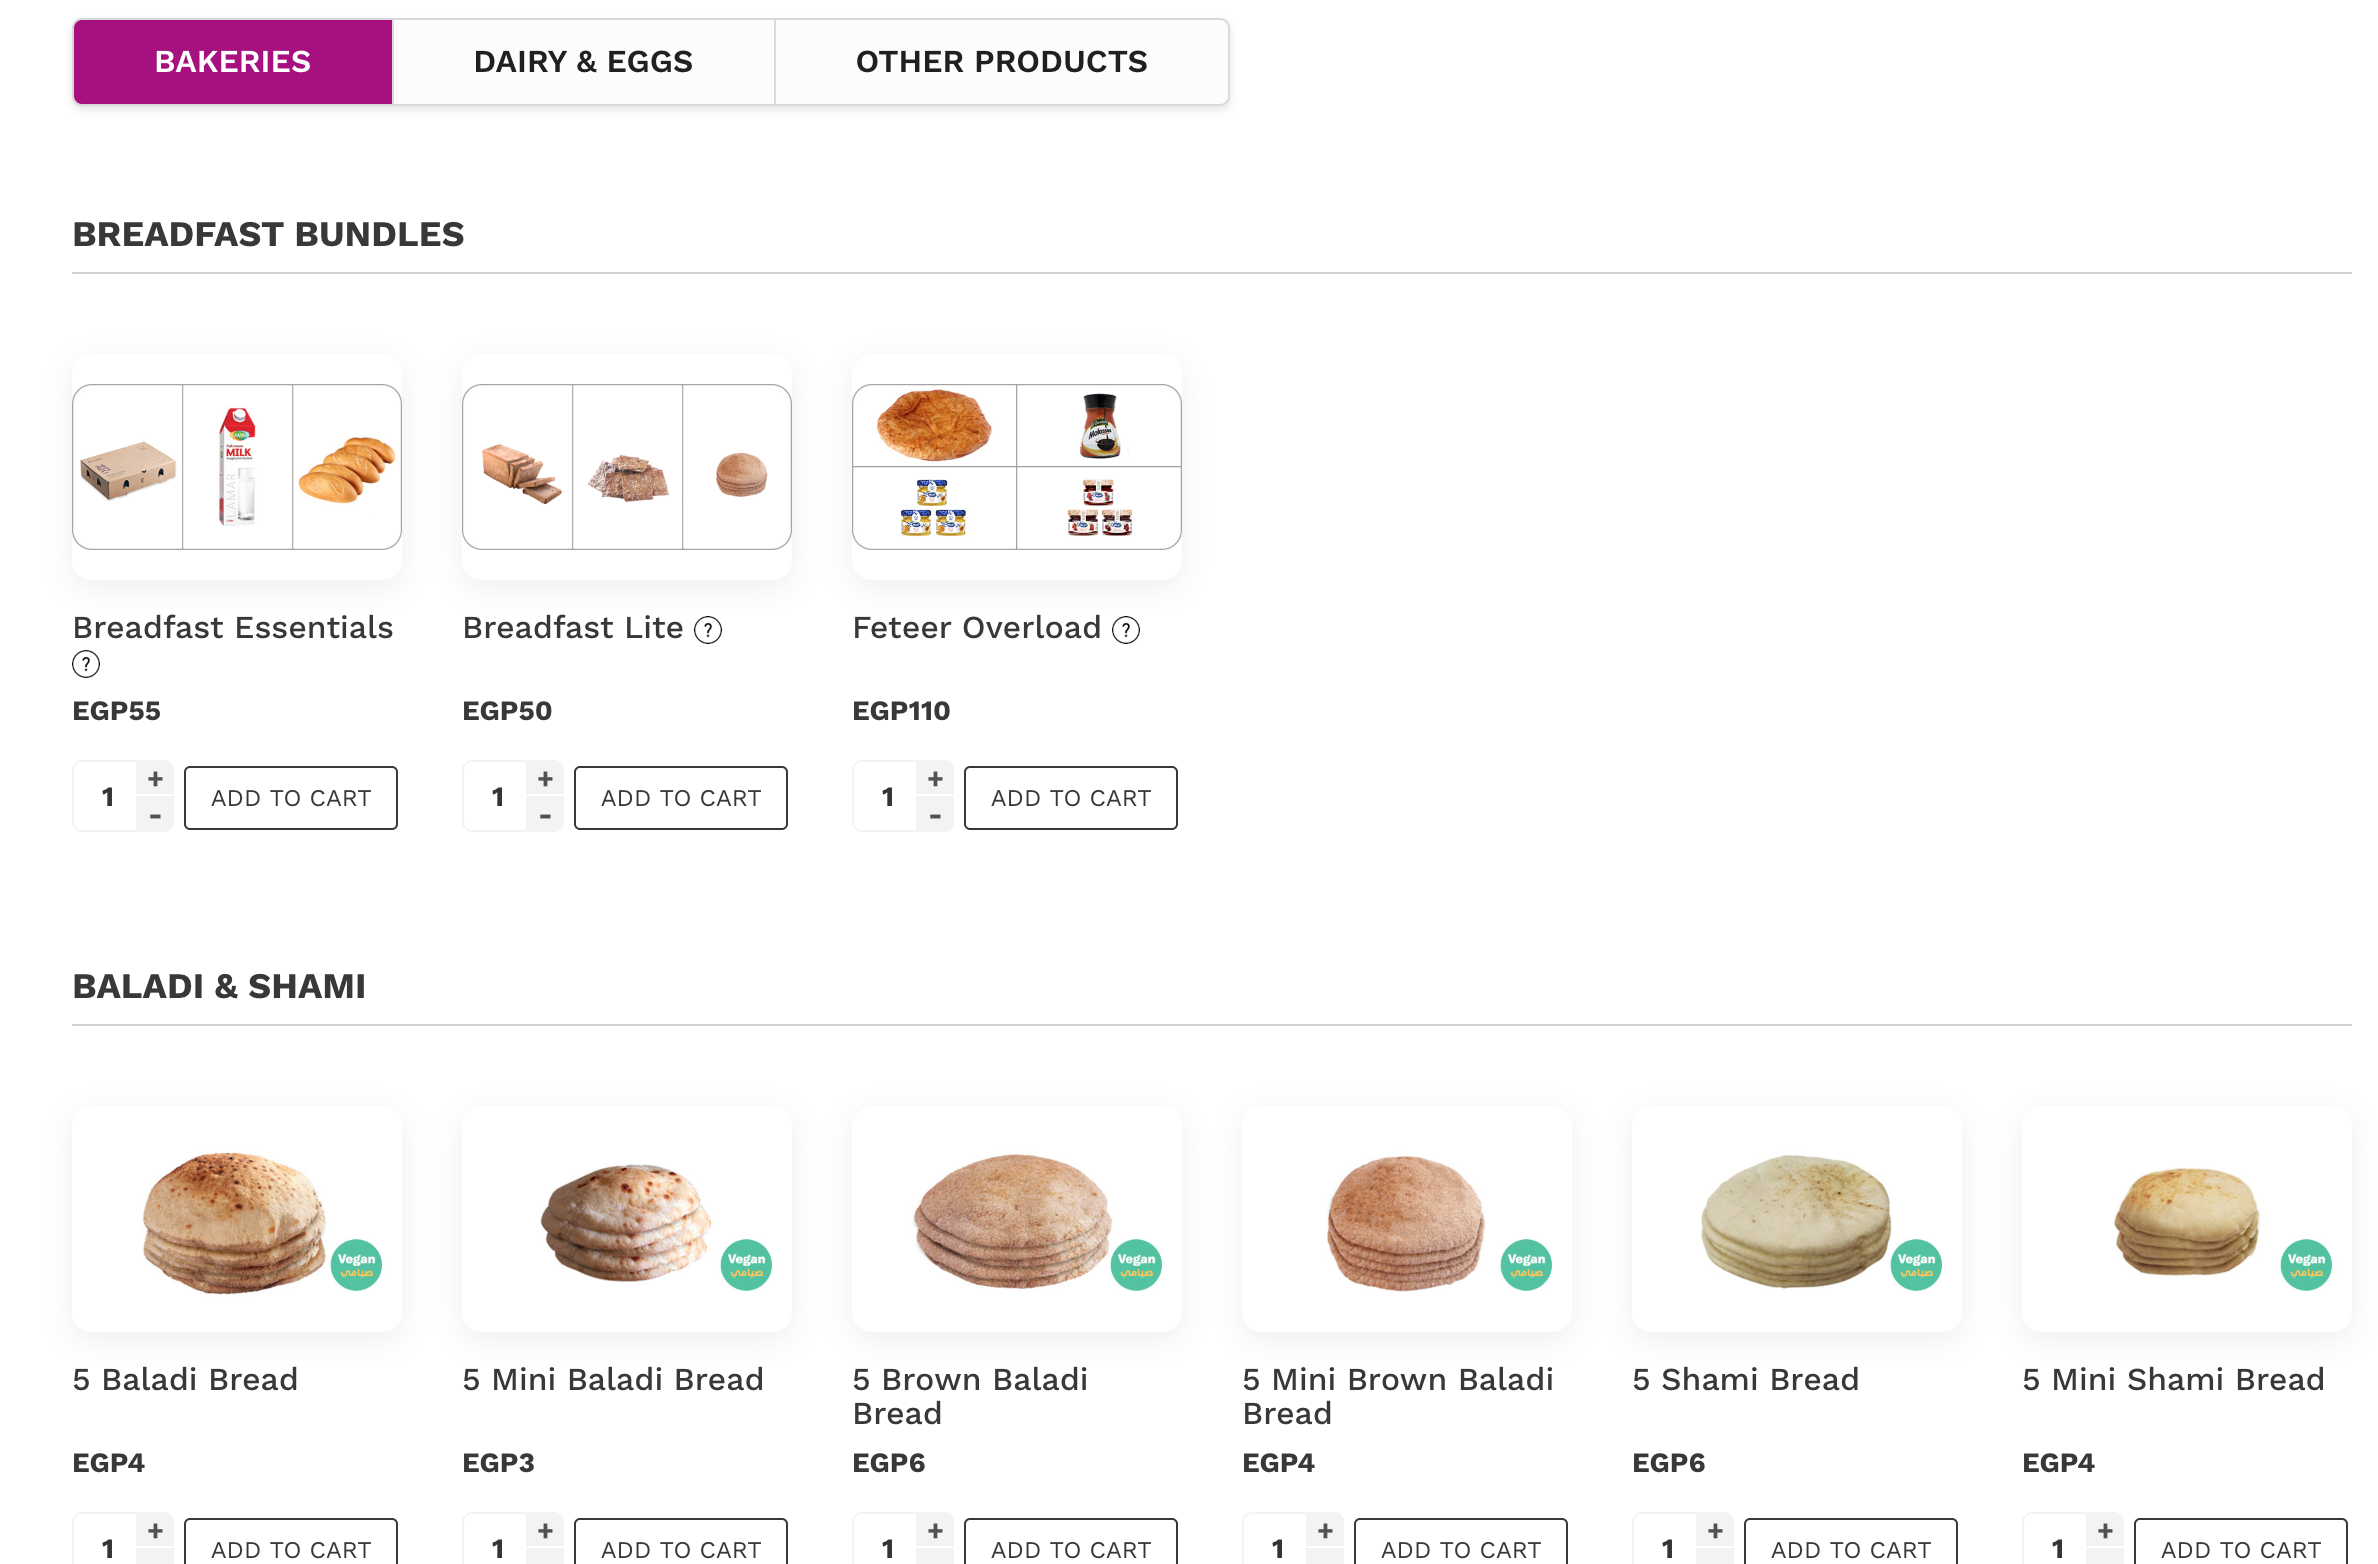Screen dimensions: 2378x1564
Task: Click Vegan badge on 5 Shami Bread
Action: click(1916, 1265)
